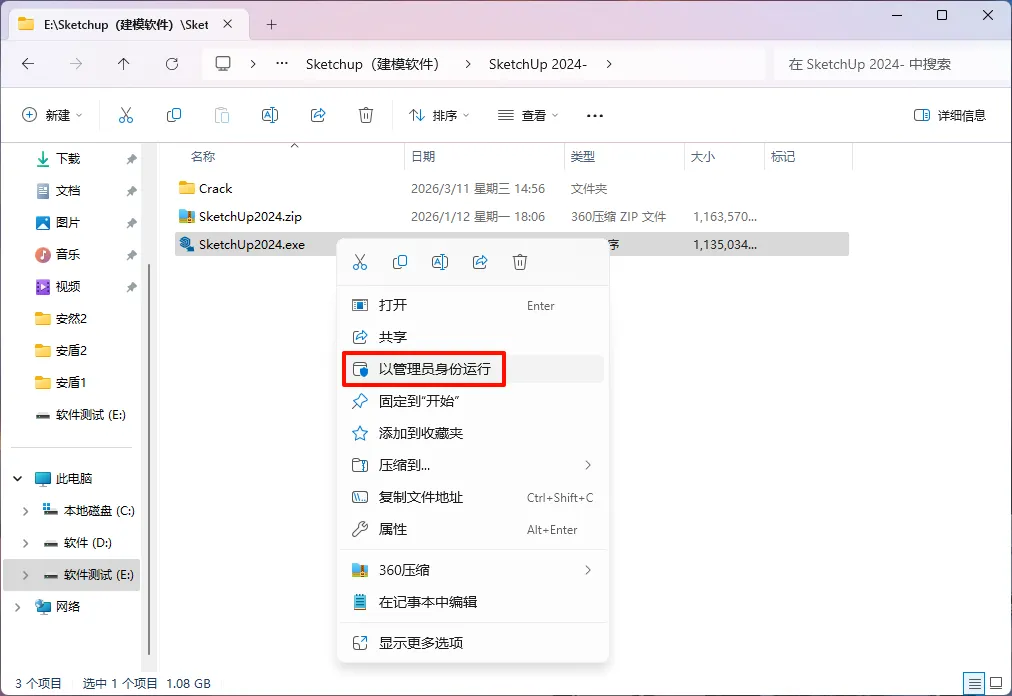Viewport: 1012px width, 696px height.
Task: Open the toolbar three-dot more menu
Action: coord(594,116)
